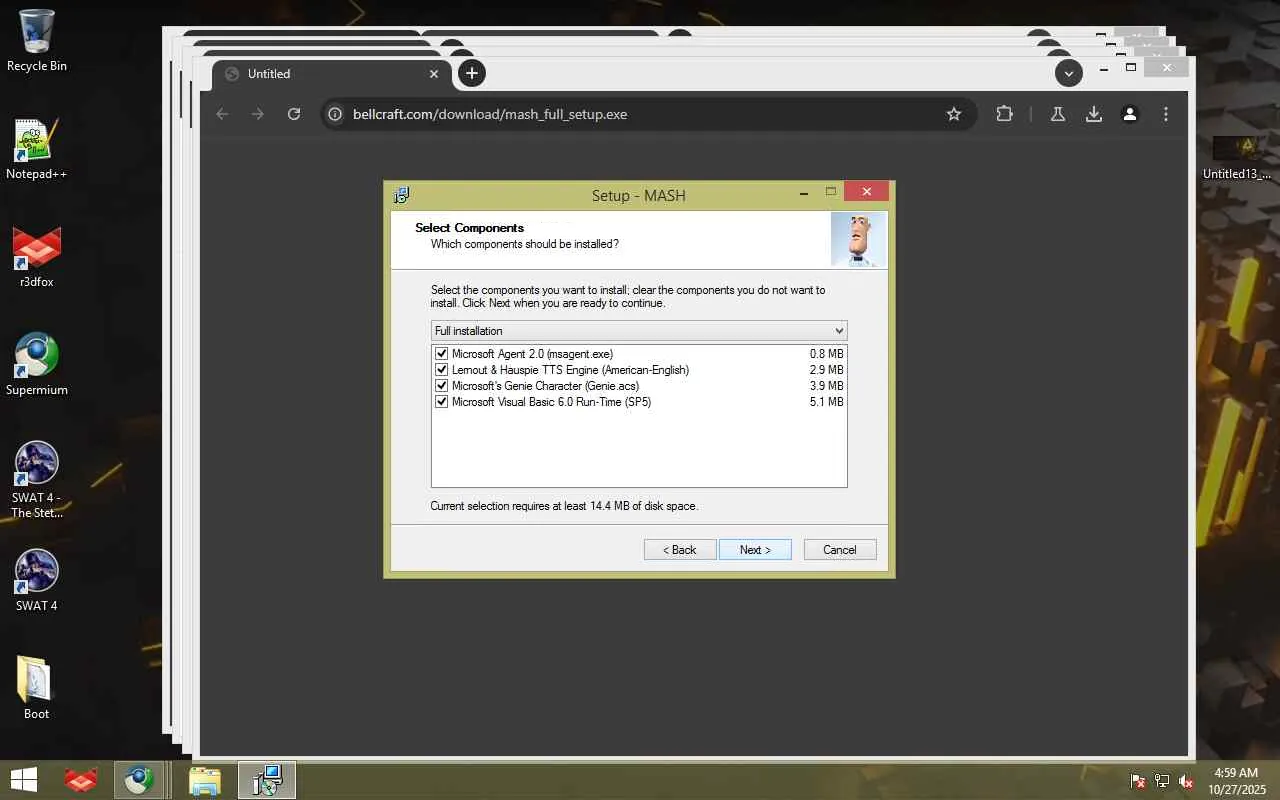This screenshot has width=1280, height=800.
Task: Open the Action Center flag tray icon
Action: pos(1138,781)
